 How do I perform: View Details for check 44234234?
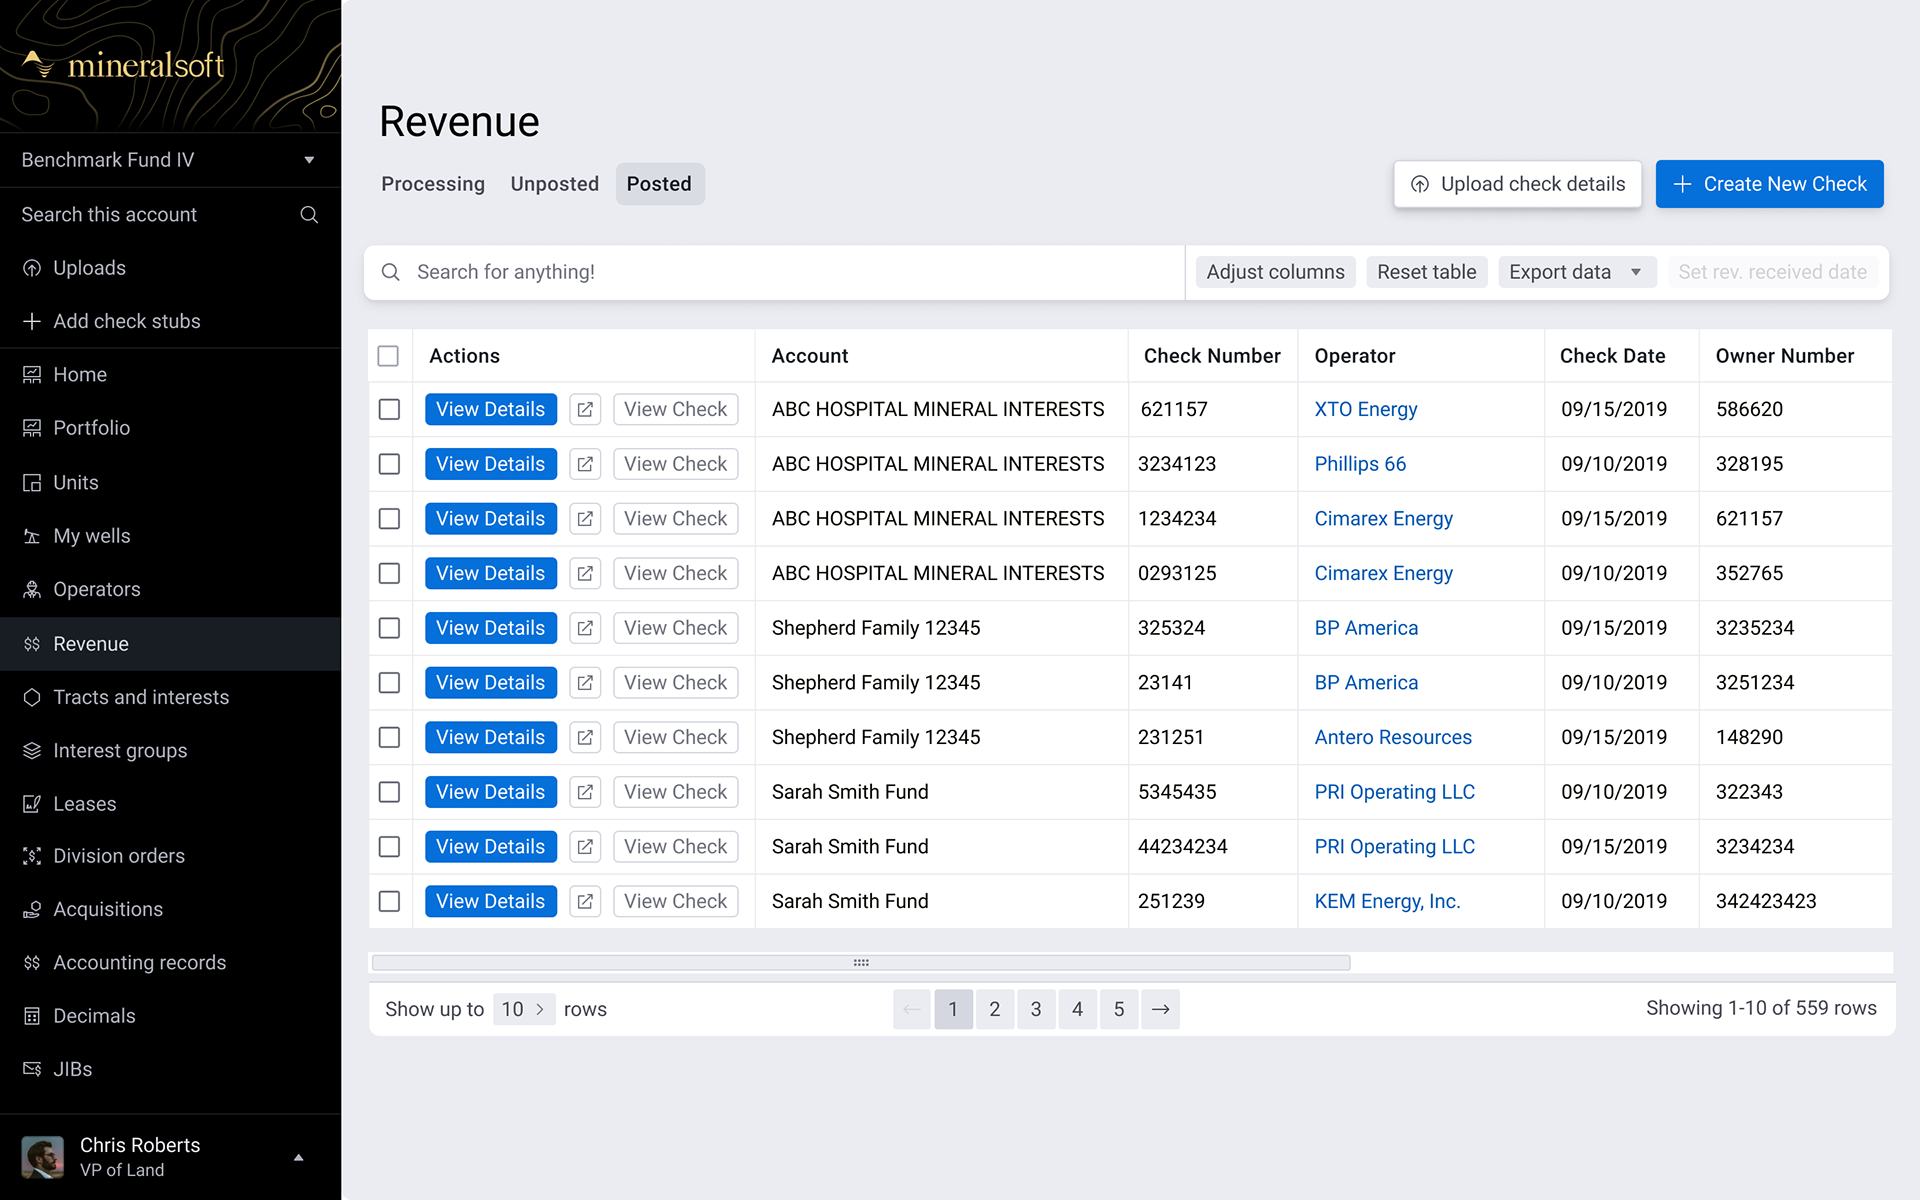[x=491, y=847]
